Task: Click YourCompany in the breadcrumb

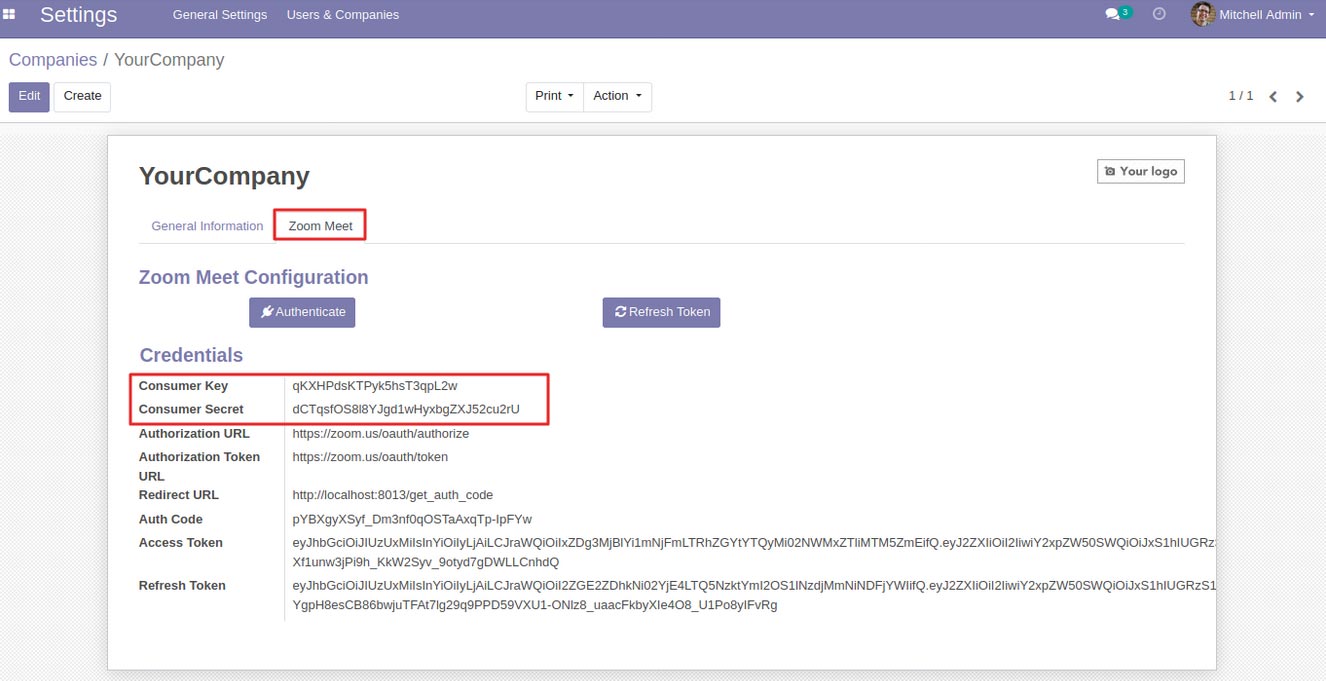Action: click(169, 60)
